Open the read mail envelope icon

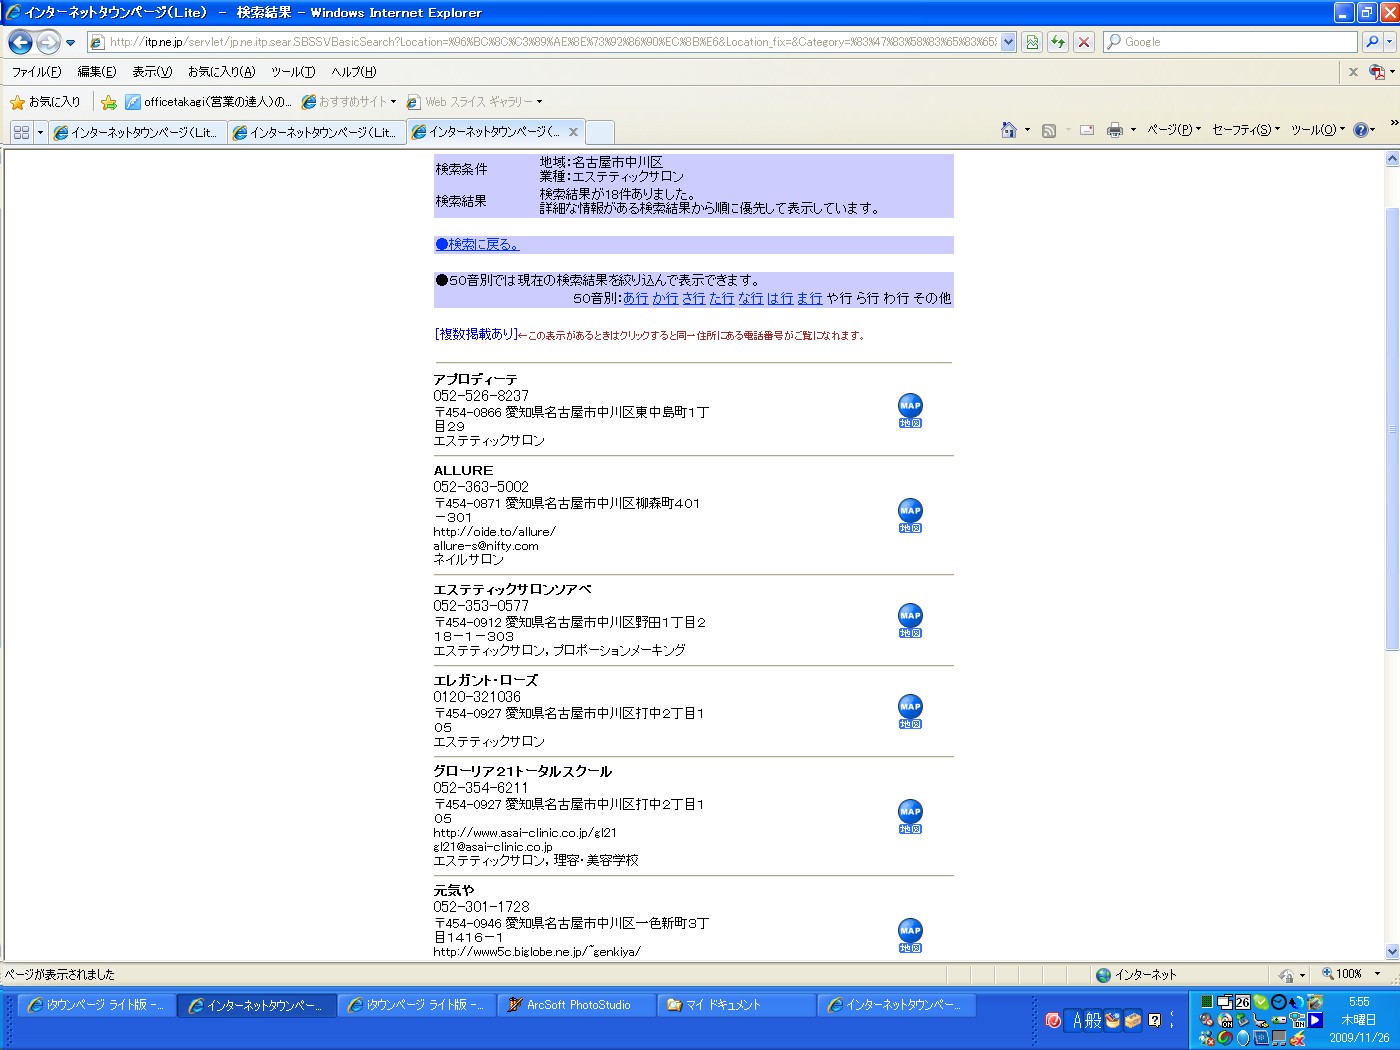pyautogui.click(x=1087, y=130)
